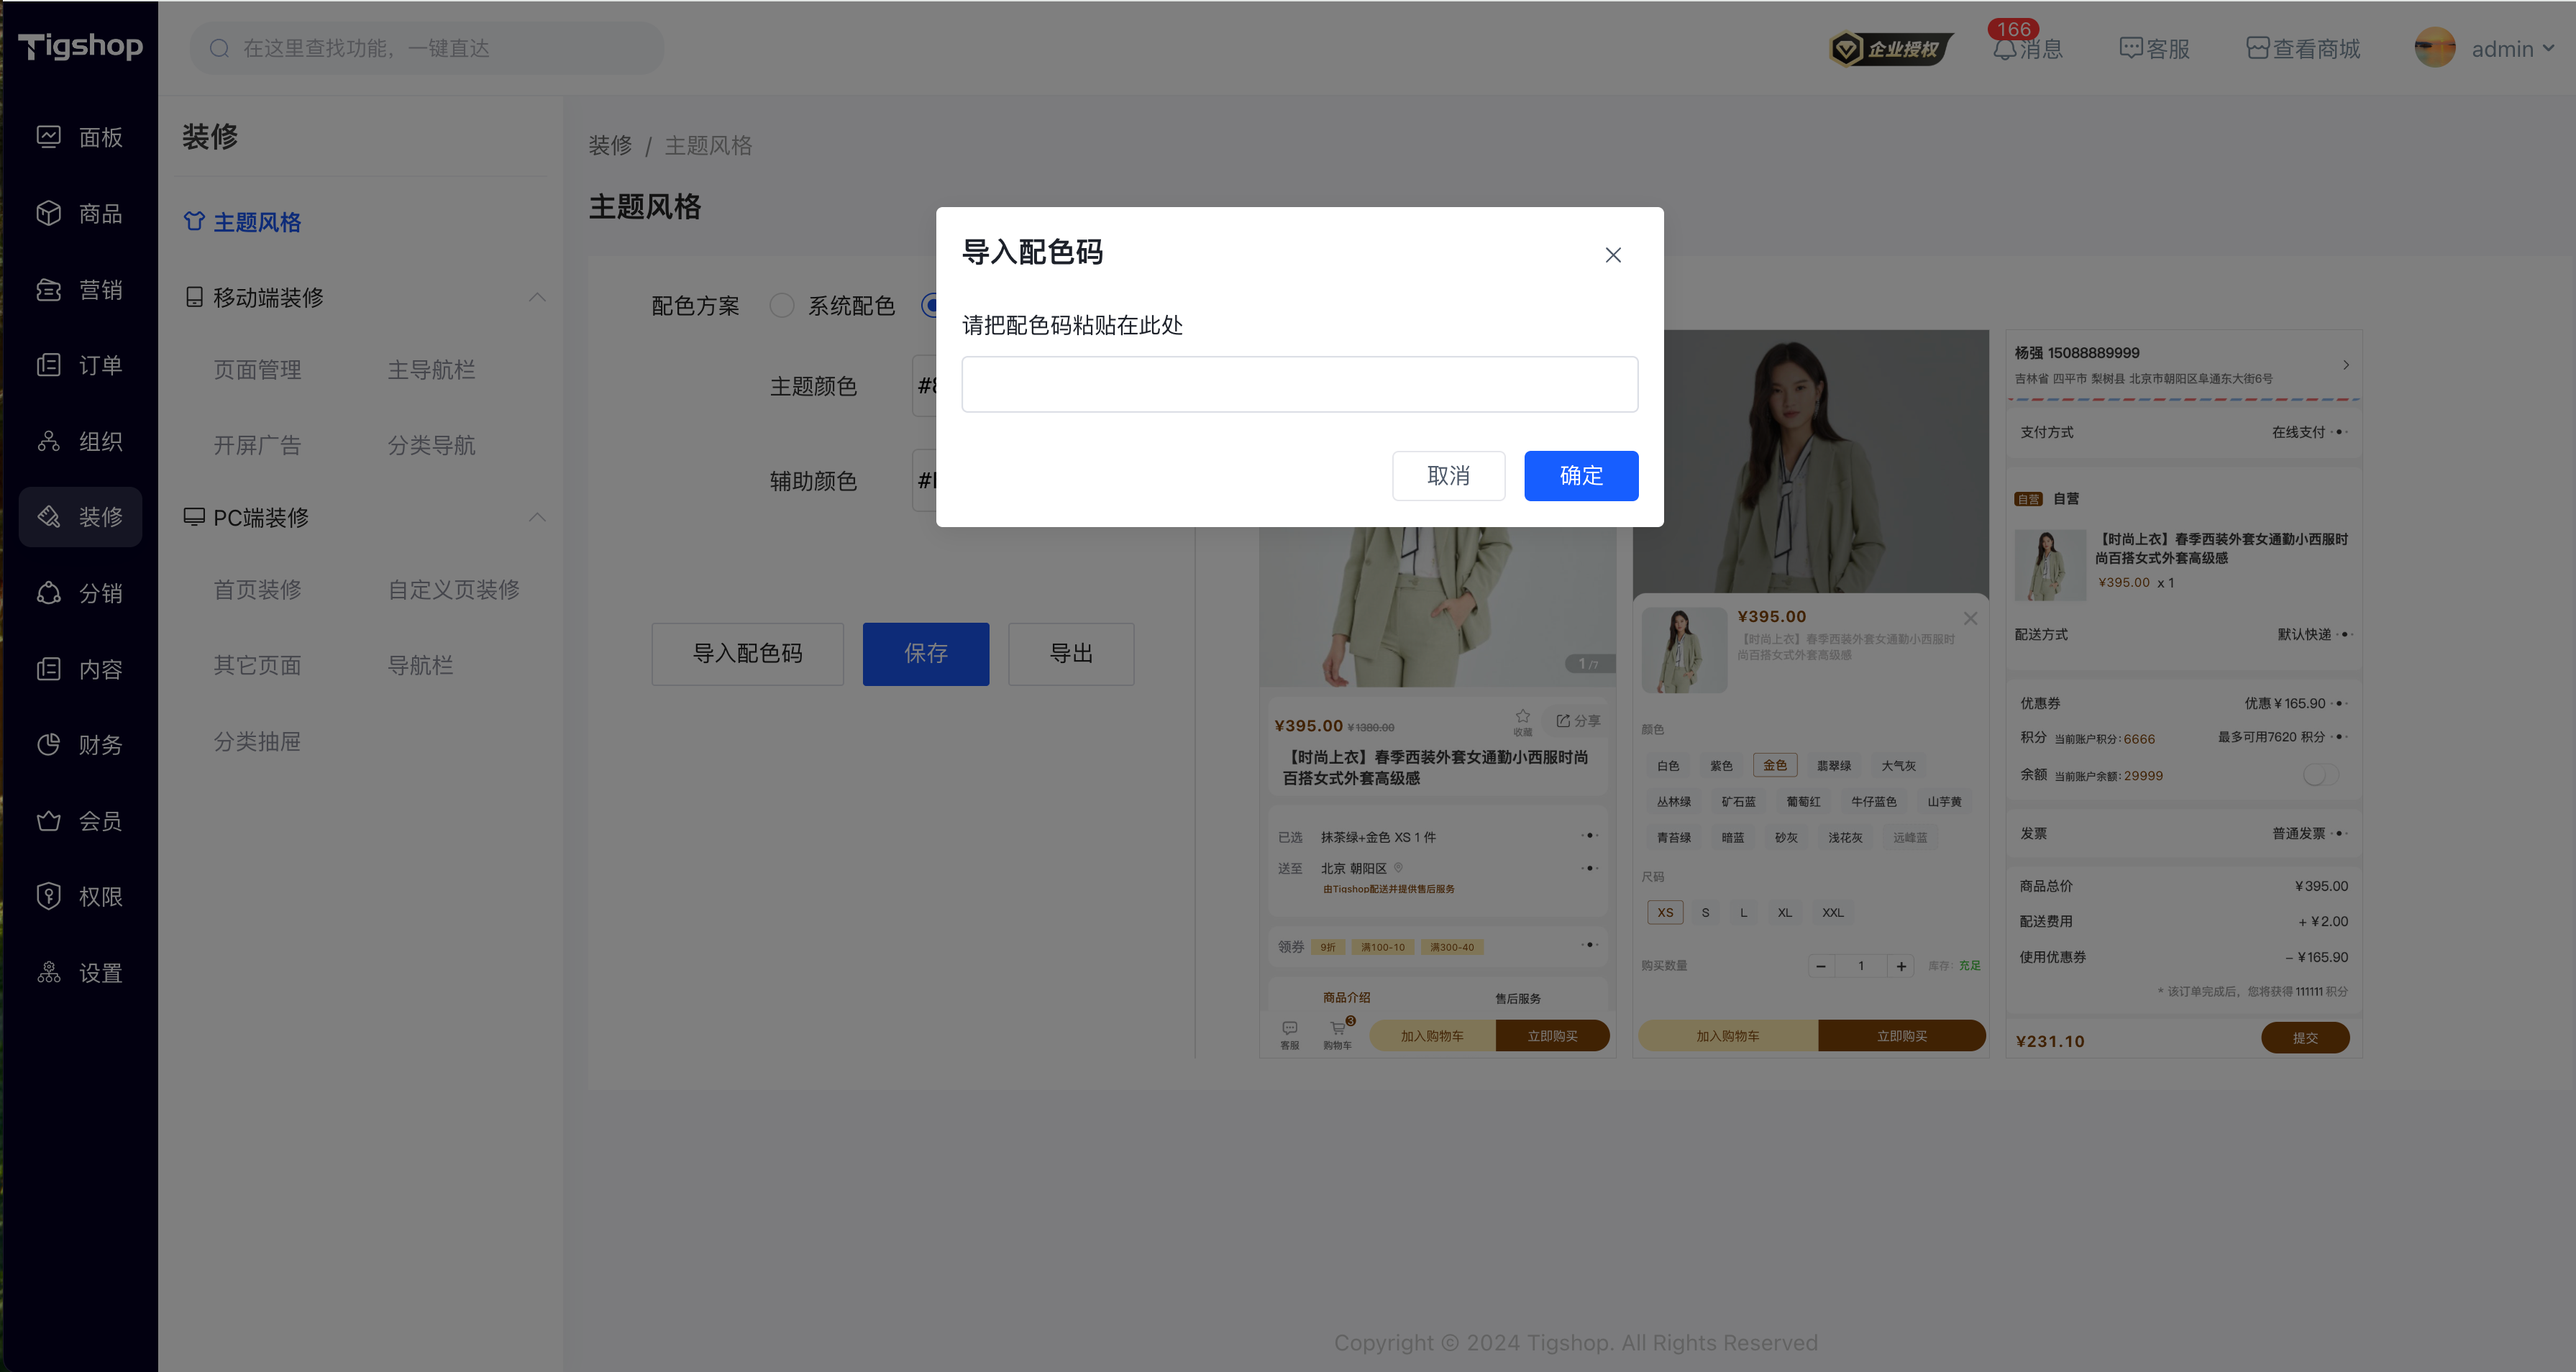
Task: Close the 导入配色码 dialog
Action: (1613, 255)
